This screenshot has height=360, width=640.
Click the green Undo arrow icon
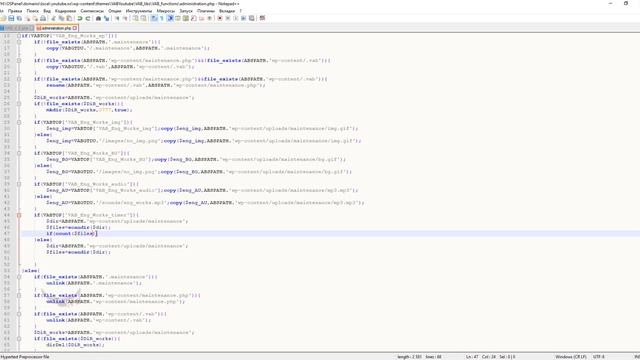(80, 18)
